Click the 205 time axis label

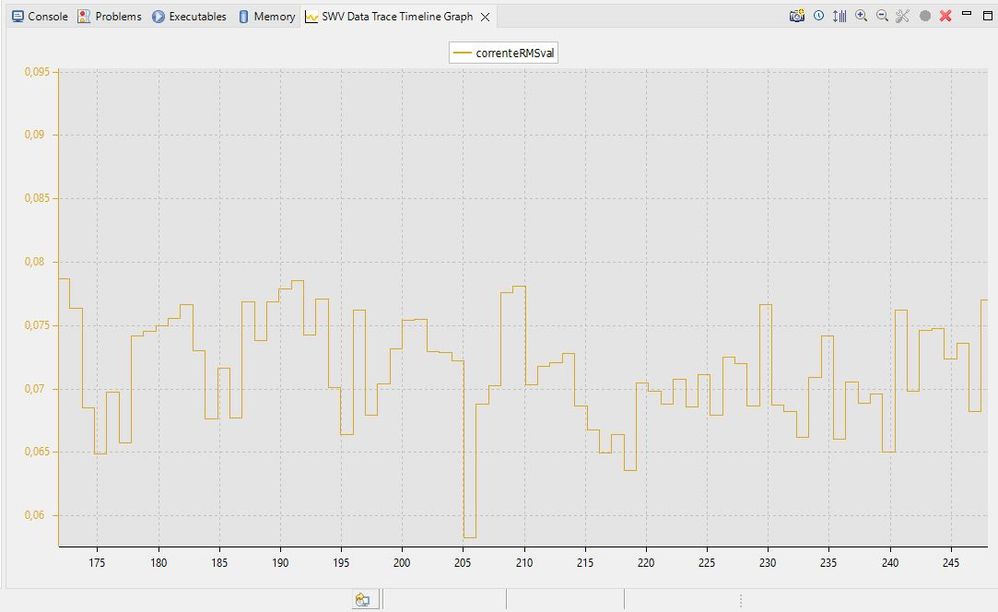463,563
